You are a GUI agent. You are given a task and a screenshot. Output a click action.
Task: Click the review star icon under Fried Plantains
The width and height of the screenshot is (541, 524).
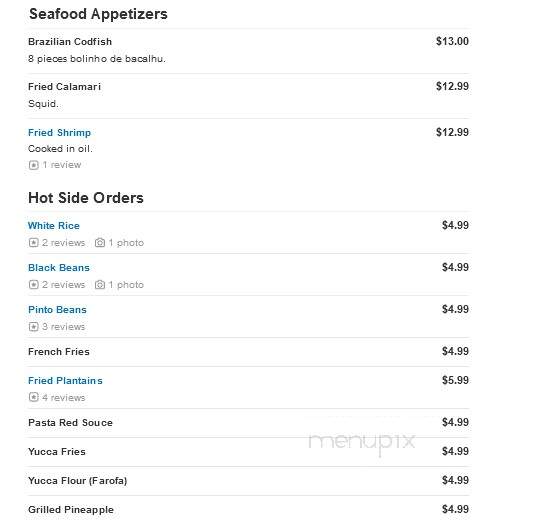[33, 397]
